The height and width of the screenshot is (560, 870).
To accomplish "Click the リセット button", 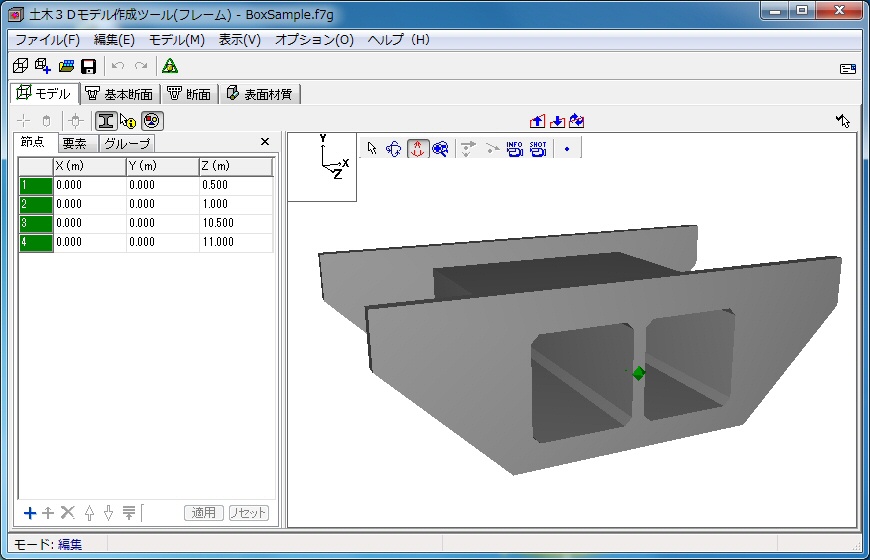I will pos(249,513).
